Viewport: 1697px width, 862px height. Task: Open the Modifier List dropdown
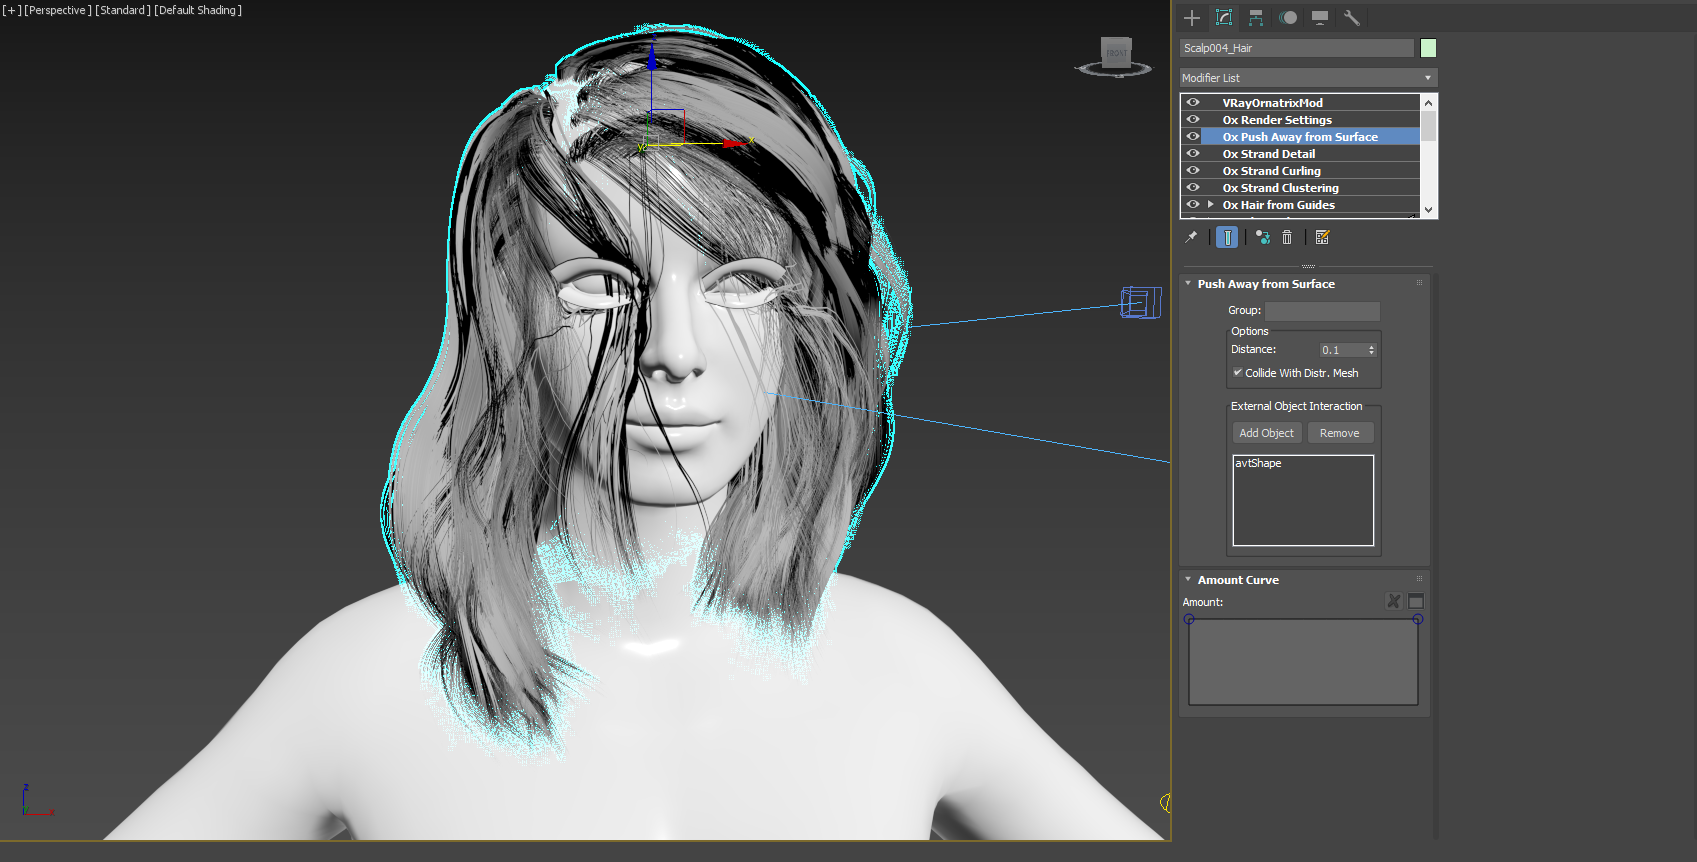pyautogui.click(x=1308, y=78)
